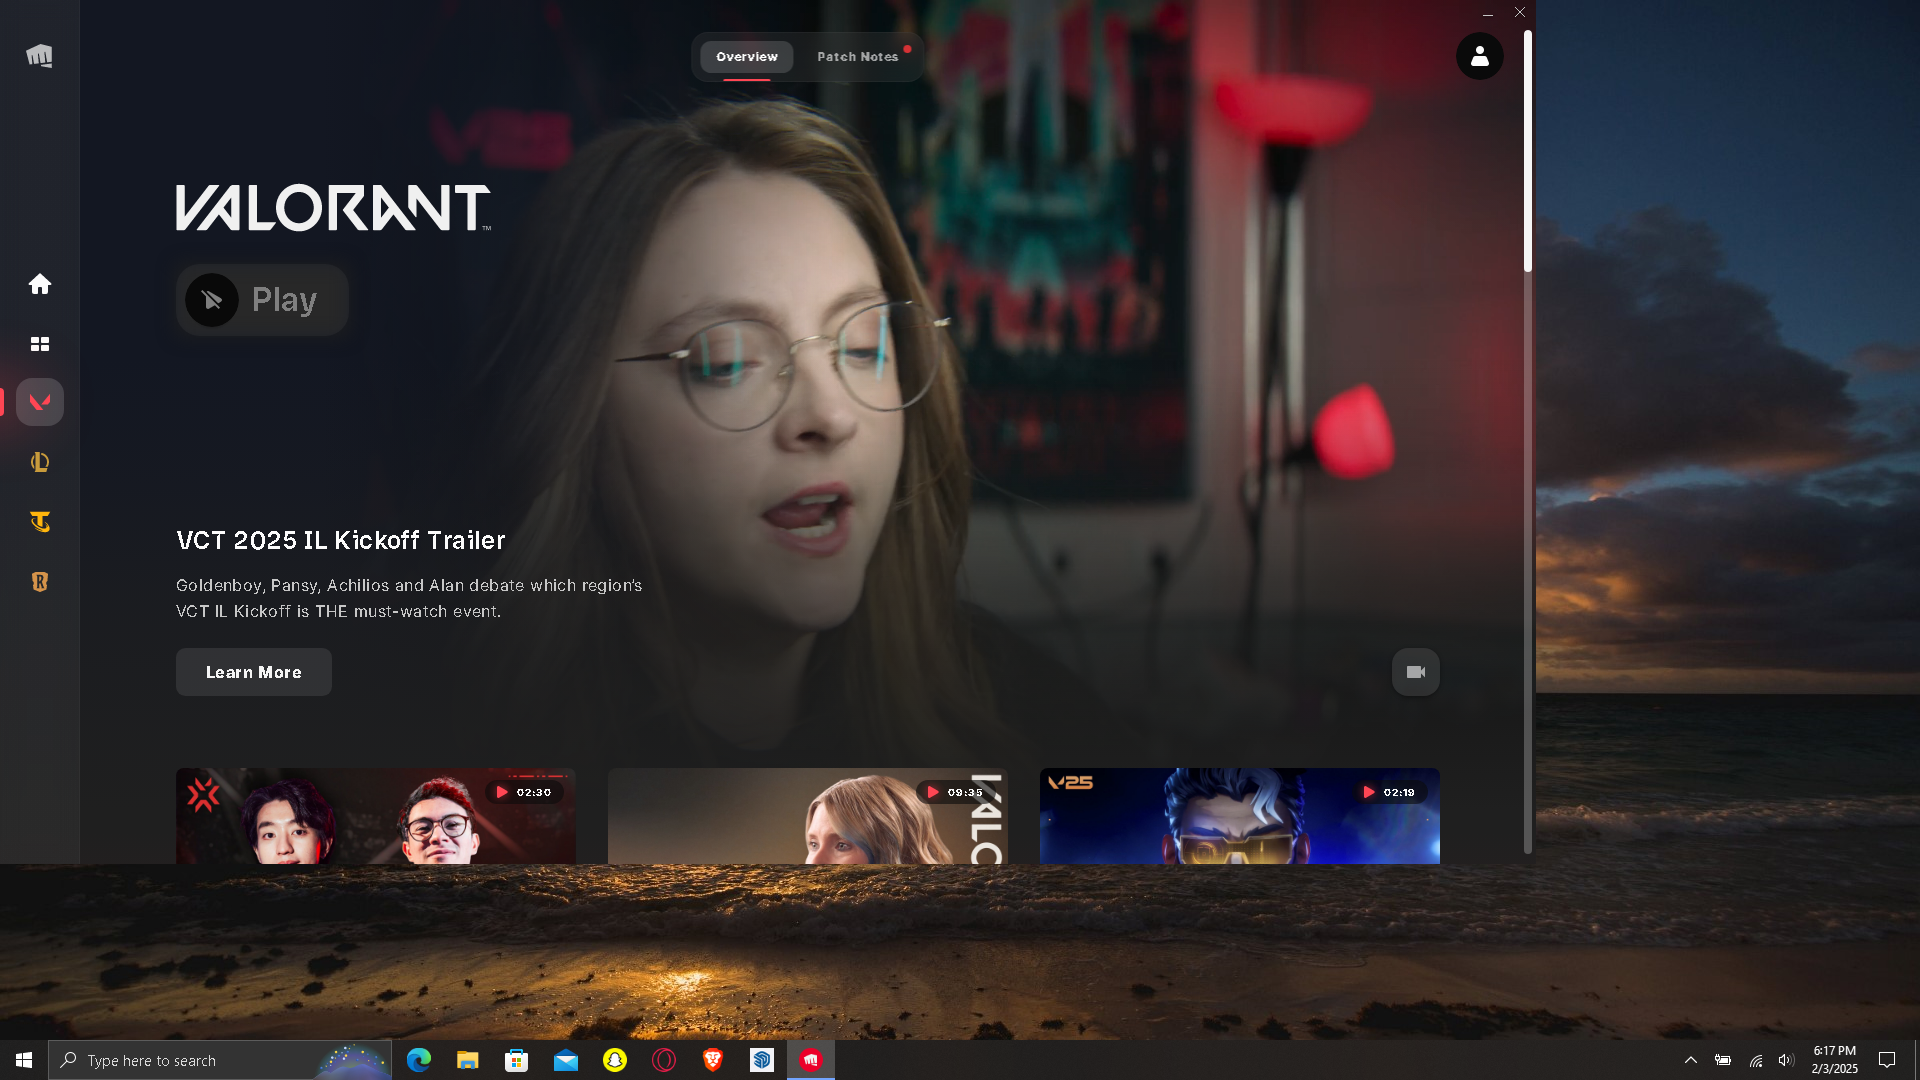Expand the hidden system tray icons
This screenshot has height=1080, width=1920.
coord(1691,1060)
